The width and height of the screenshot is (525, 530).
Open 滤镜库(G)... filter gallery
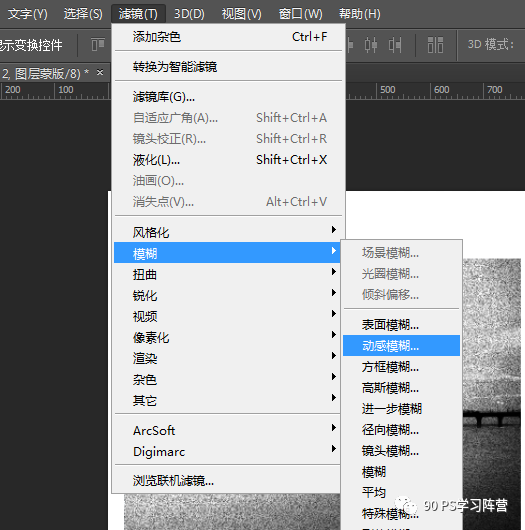[228, 97]
